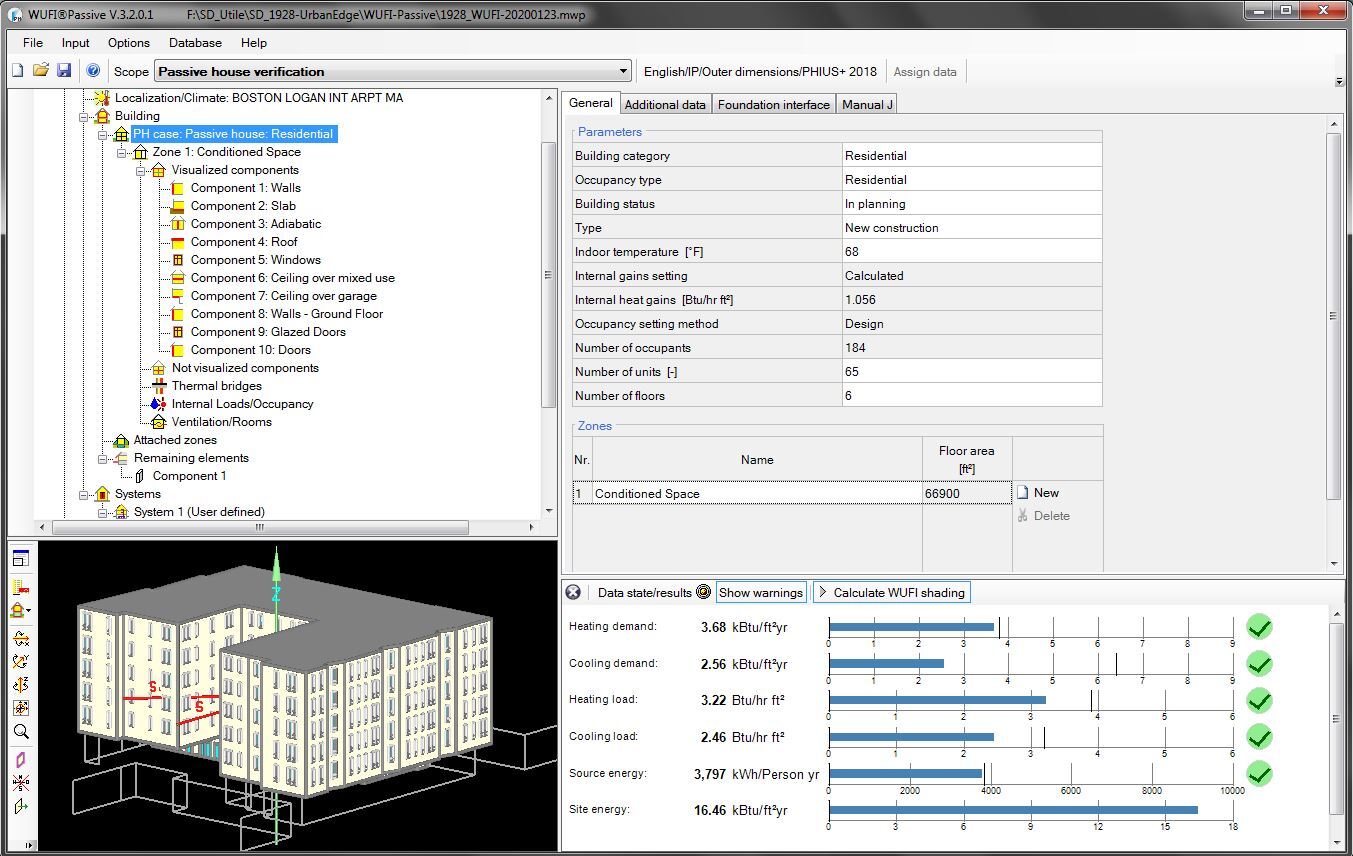Viewport: 1353px width, 856px height.
Task: Click the Number of occupants value field
Action: 971,348
